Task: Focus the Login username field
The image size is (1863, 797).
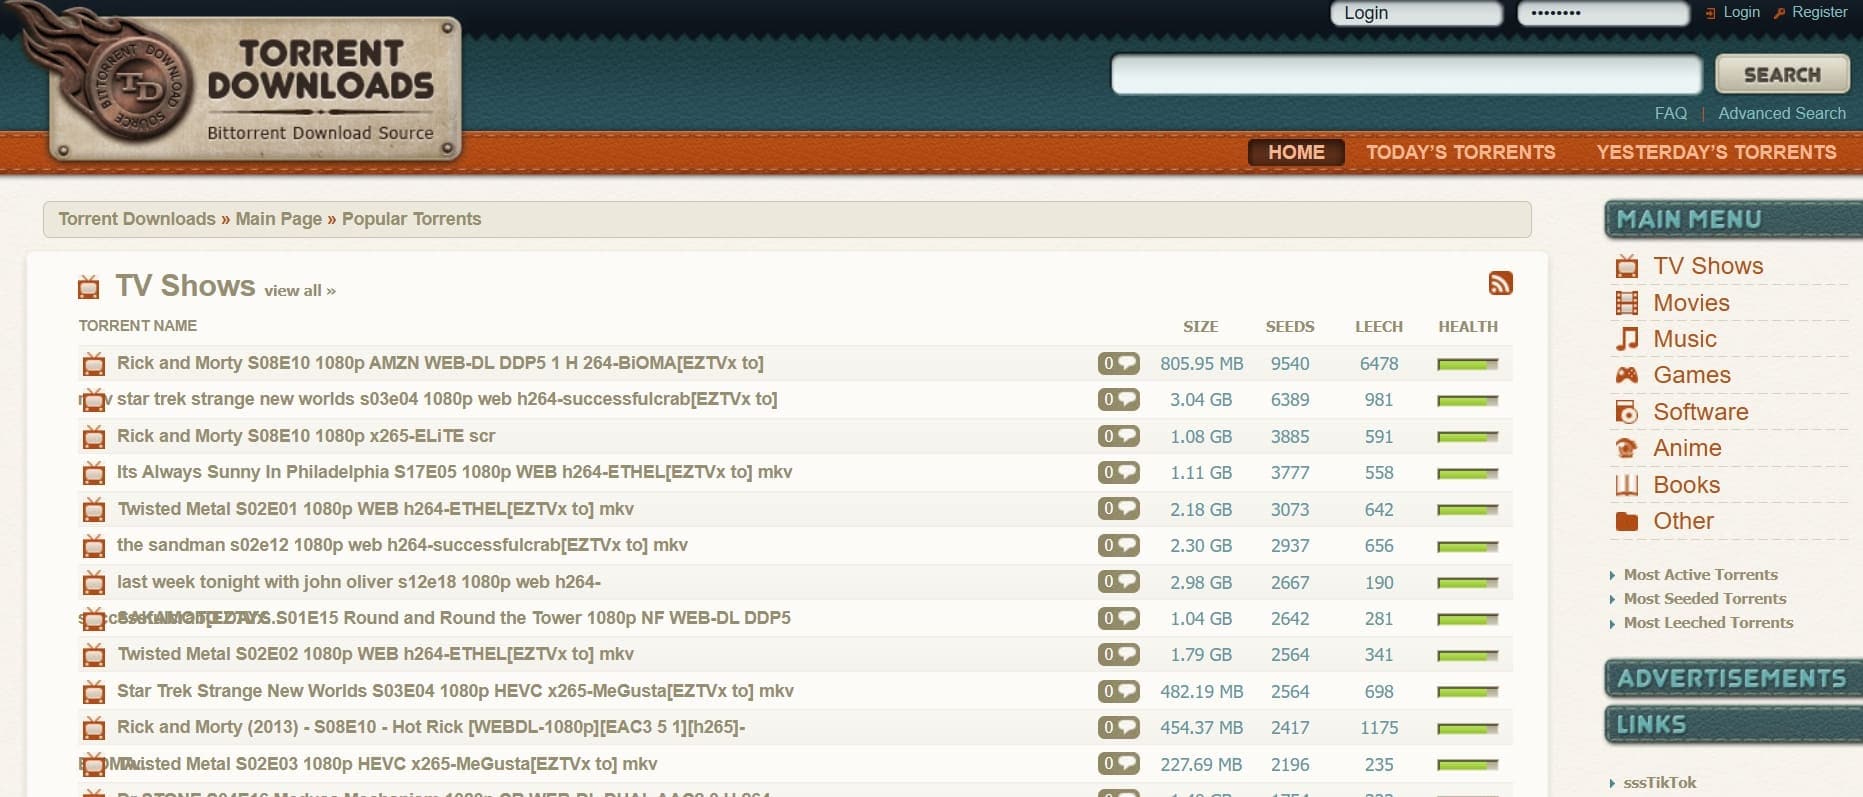Action: (1416, 13)
